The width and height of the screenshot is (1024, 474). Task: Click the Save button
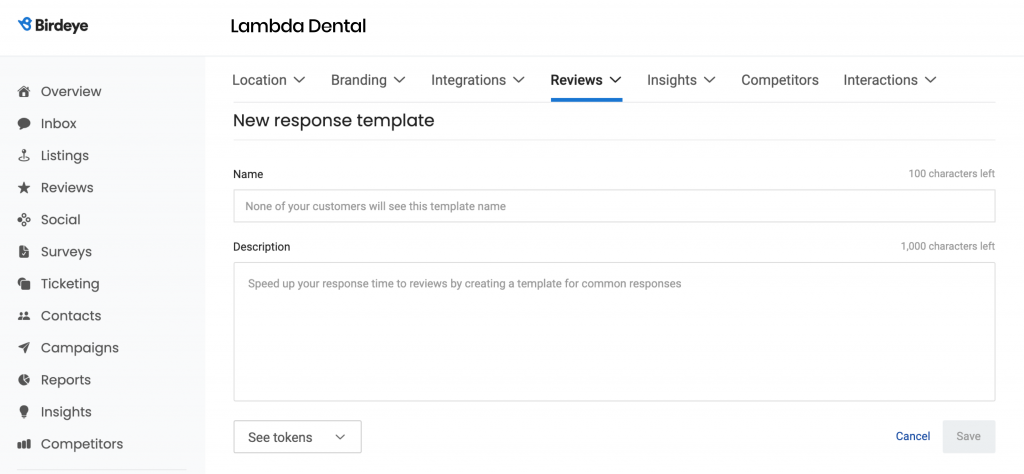point(968,436)
